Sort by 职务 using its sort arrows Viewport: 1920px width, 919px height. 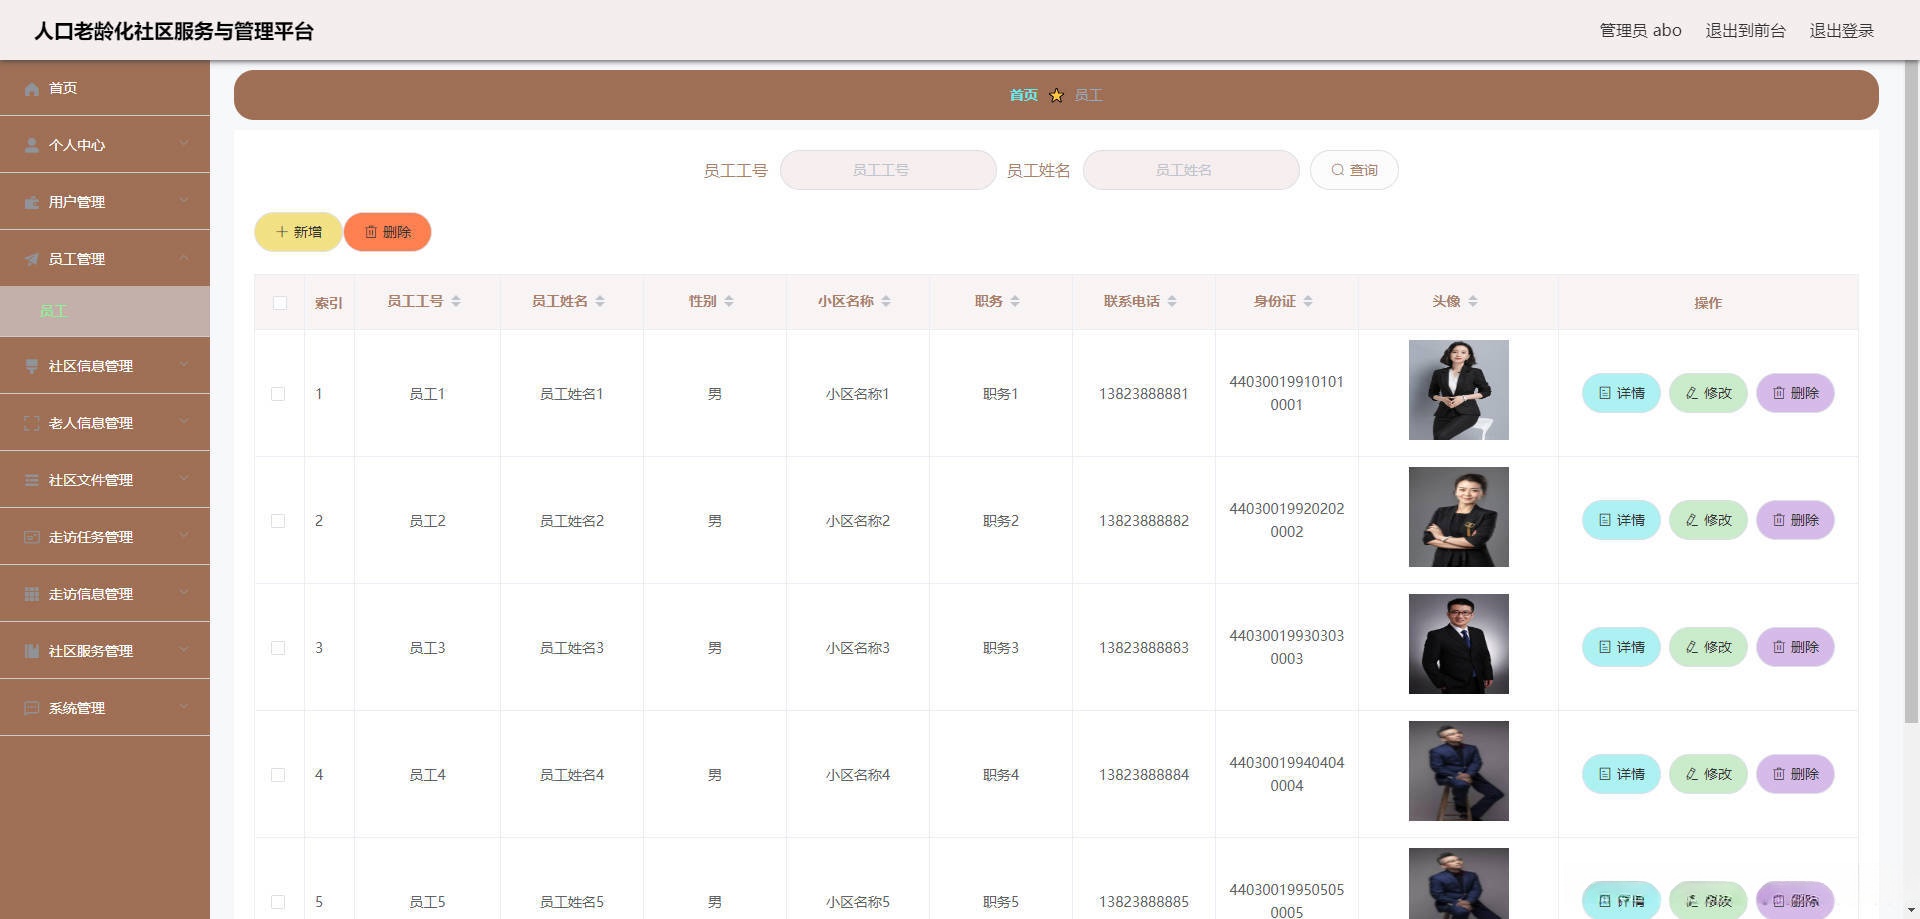click(x=1015, y=302)
